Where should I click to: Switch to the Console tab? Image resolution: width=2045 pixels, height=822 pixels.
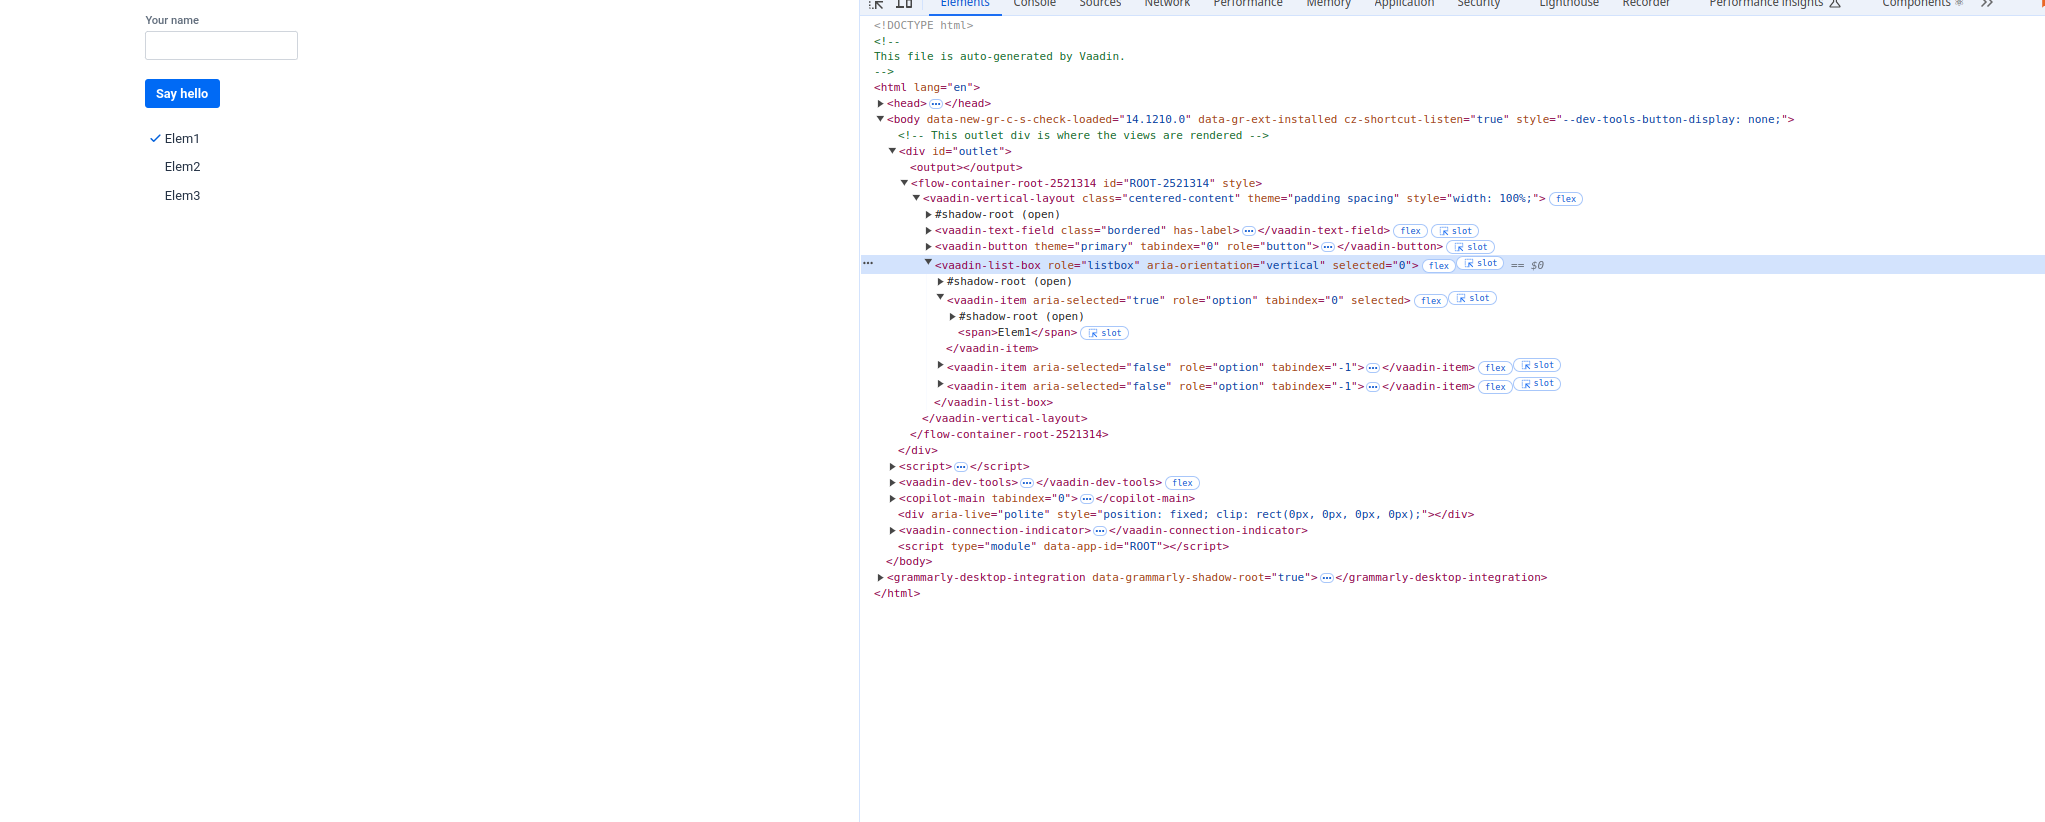[1034, 4]
